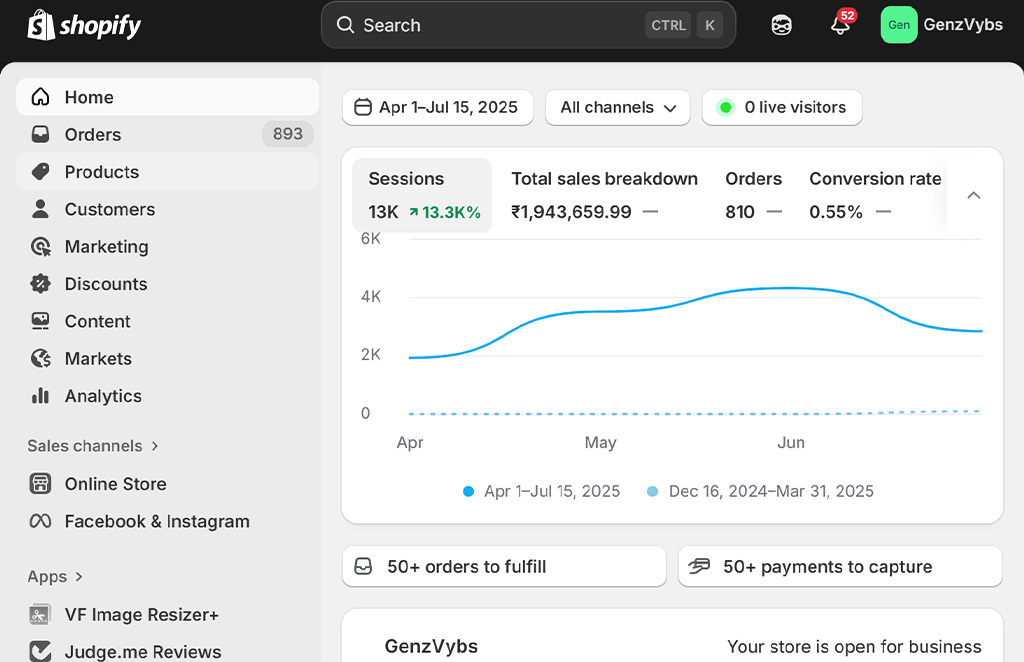Click the Orders inbox icon in sidebar
Image resolution: width=1024 pixels, height=662 pixels.
click(x=40, y=134)
